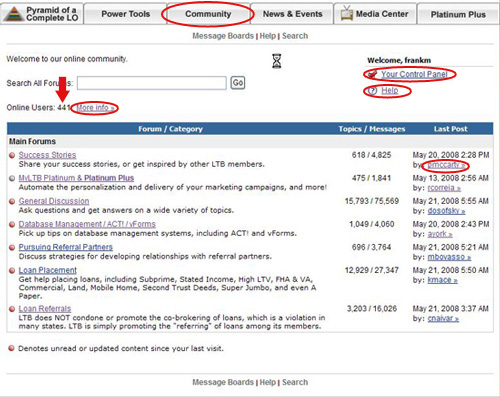Click the Go search button
This screenshot has height=397, width=500.
click(x=238, y=83)
